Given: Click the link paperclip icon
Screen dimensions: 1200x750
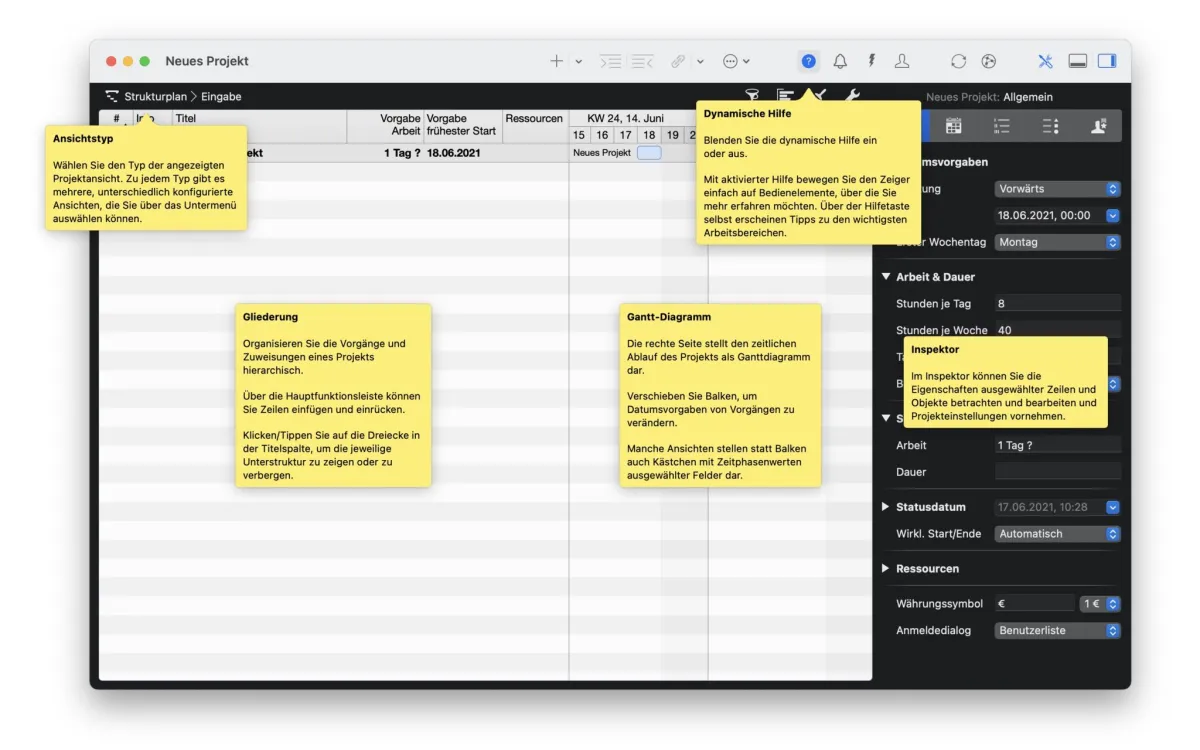Looking at the screenshot, I should coord(678,61).
